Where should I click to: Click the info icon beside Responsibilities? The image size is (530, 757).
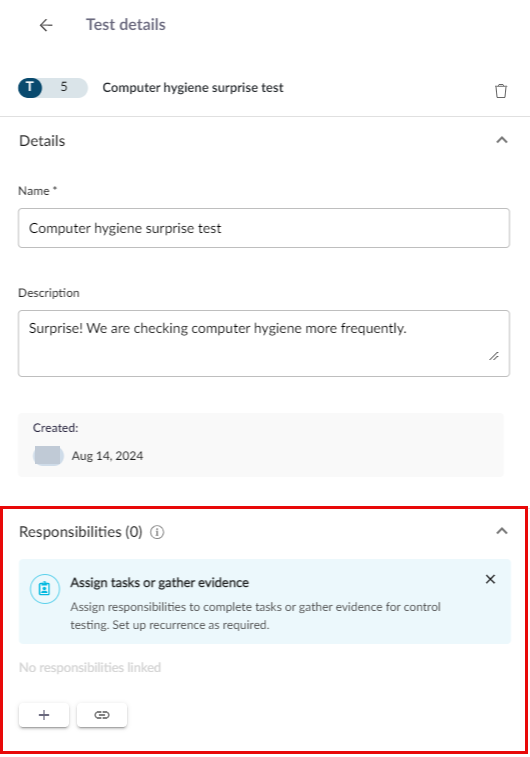[x=157, y=532]
